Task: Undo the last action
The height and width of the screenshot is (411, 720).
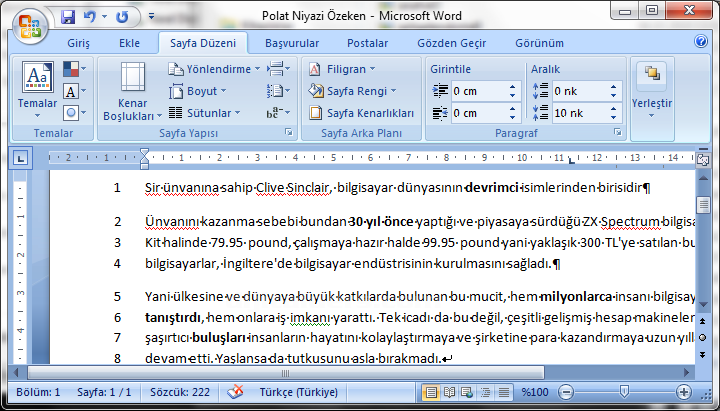Action: (90, 17)
